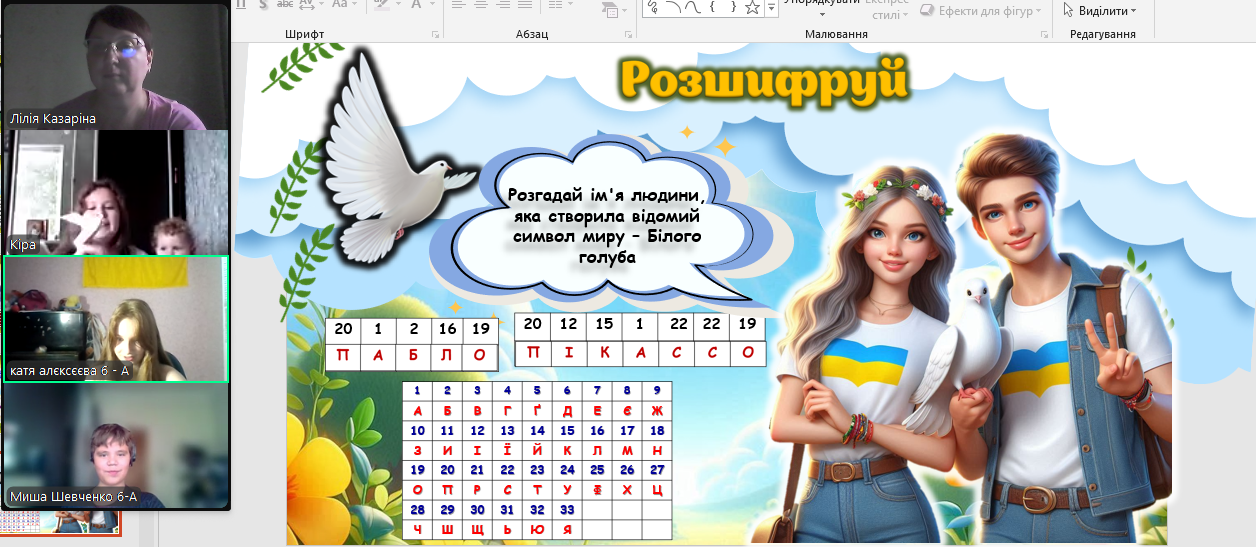1256x547 pixels.
Task: Center the paragraph text
Action: click(x=481, y=4)
